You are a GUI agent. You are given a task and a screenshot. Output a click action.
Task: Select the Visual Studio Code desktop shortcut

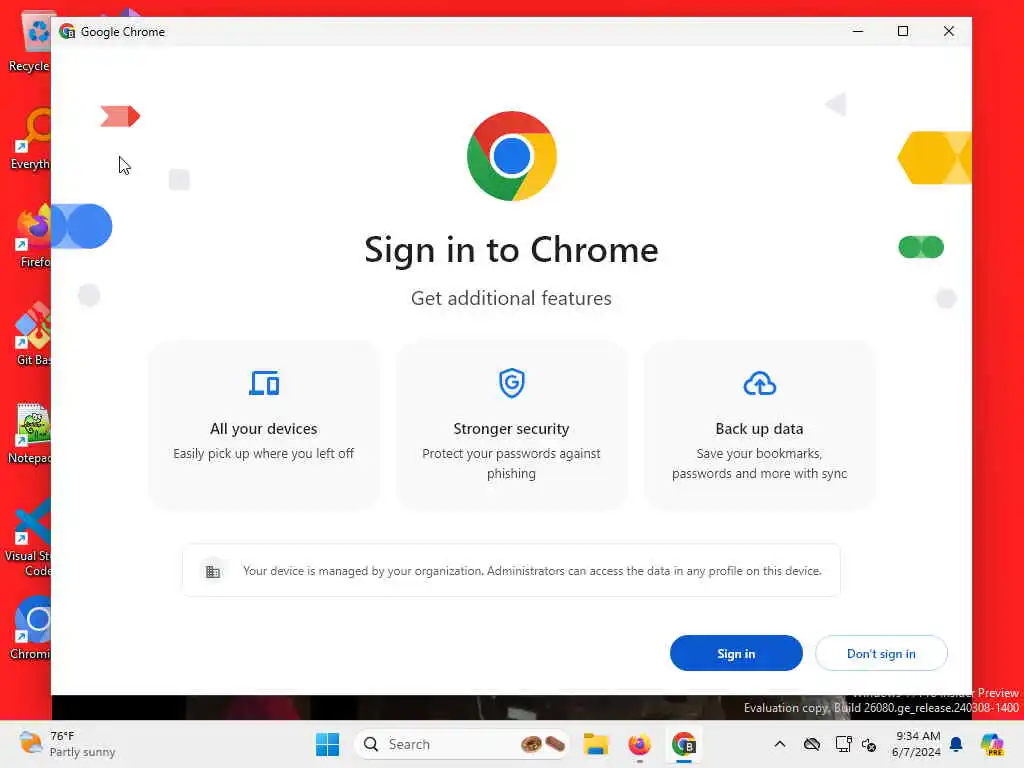[x=27, y=537]
